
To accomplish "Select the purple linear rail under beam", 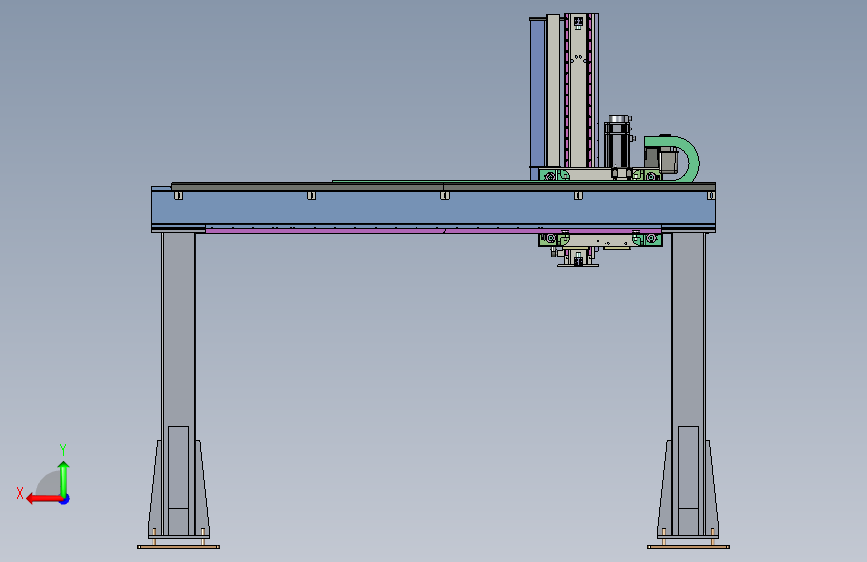I will pos(433,230).
